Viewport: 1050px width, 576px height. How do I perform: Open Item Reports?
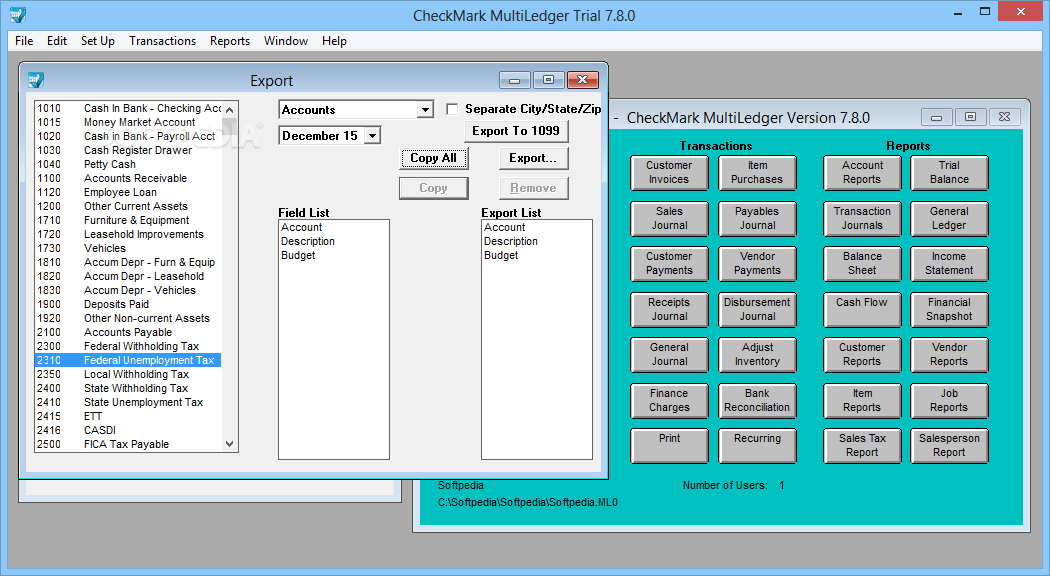pos(862,401)
